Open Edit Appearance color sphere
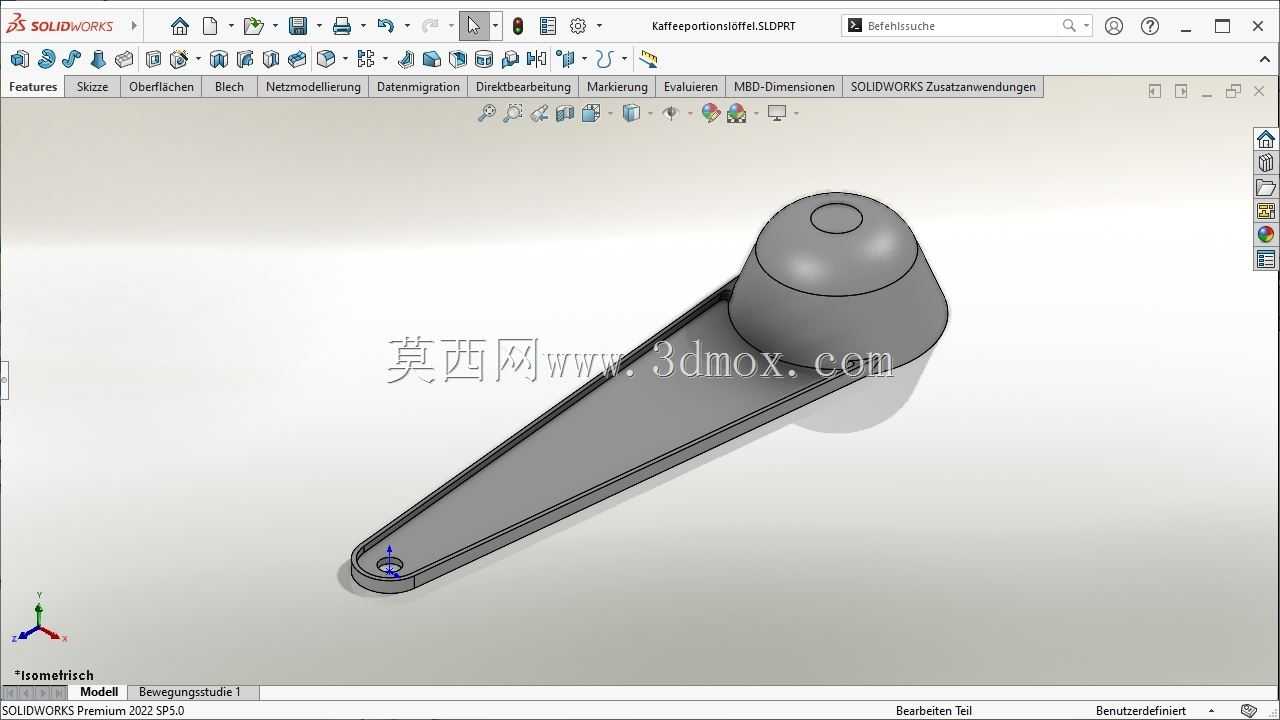This screenshot has height=720, width=1280. click(711, 113)
